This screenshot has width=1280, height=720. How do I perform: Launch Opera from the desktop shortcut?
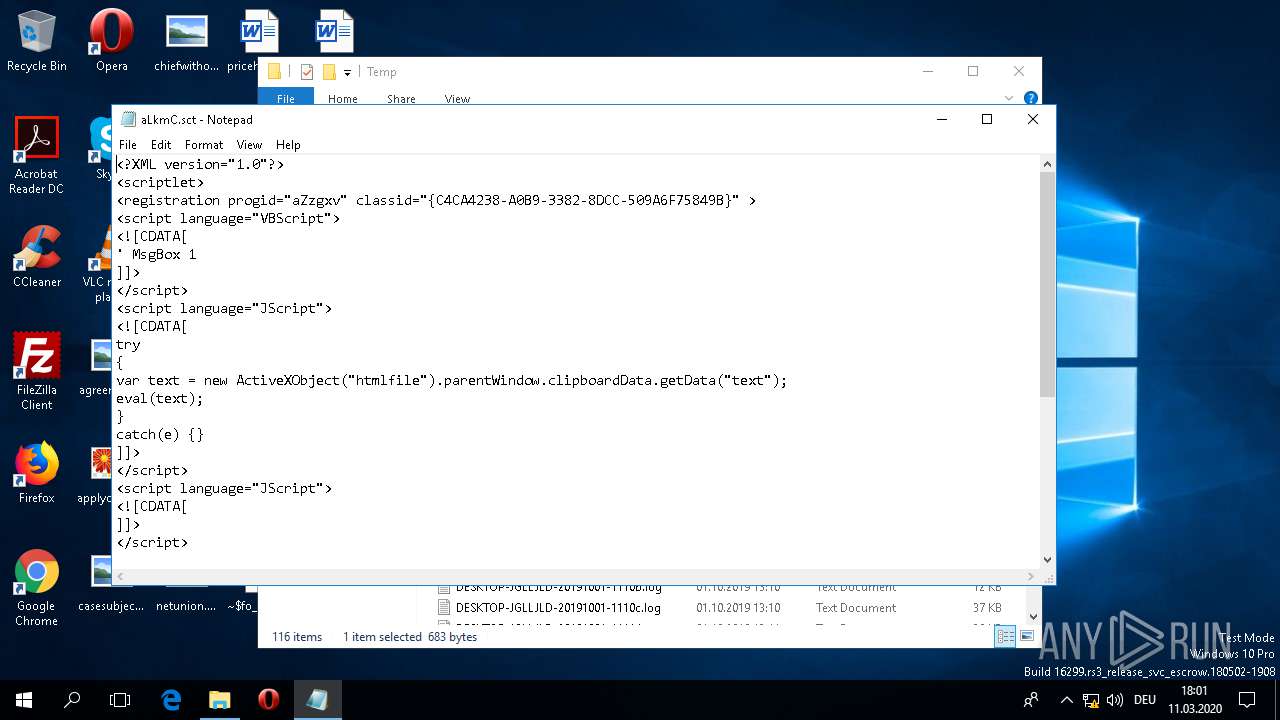(112, 40)
